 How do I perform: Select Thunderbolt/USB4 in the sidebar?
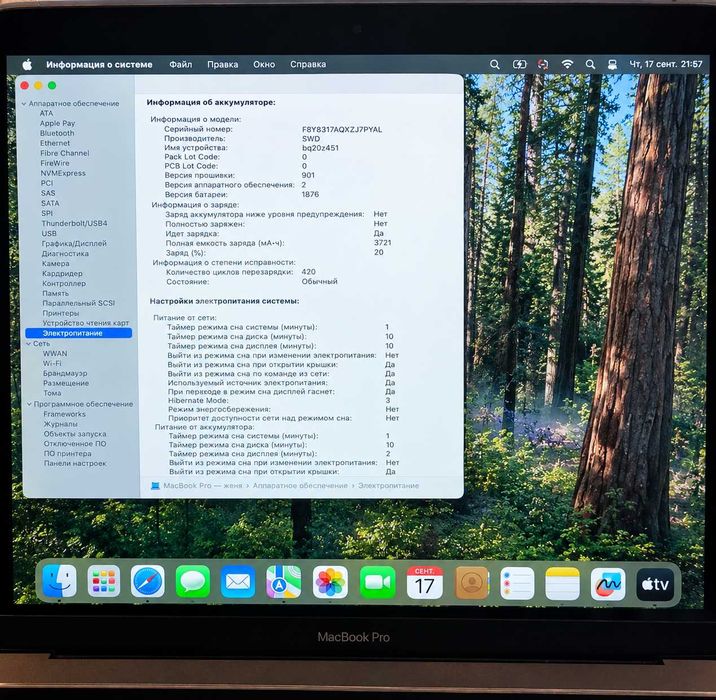pyautogui.click(x=74, y=223)
